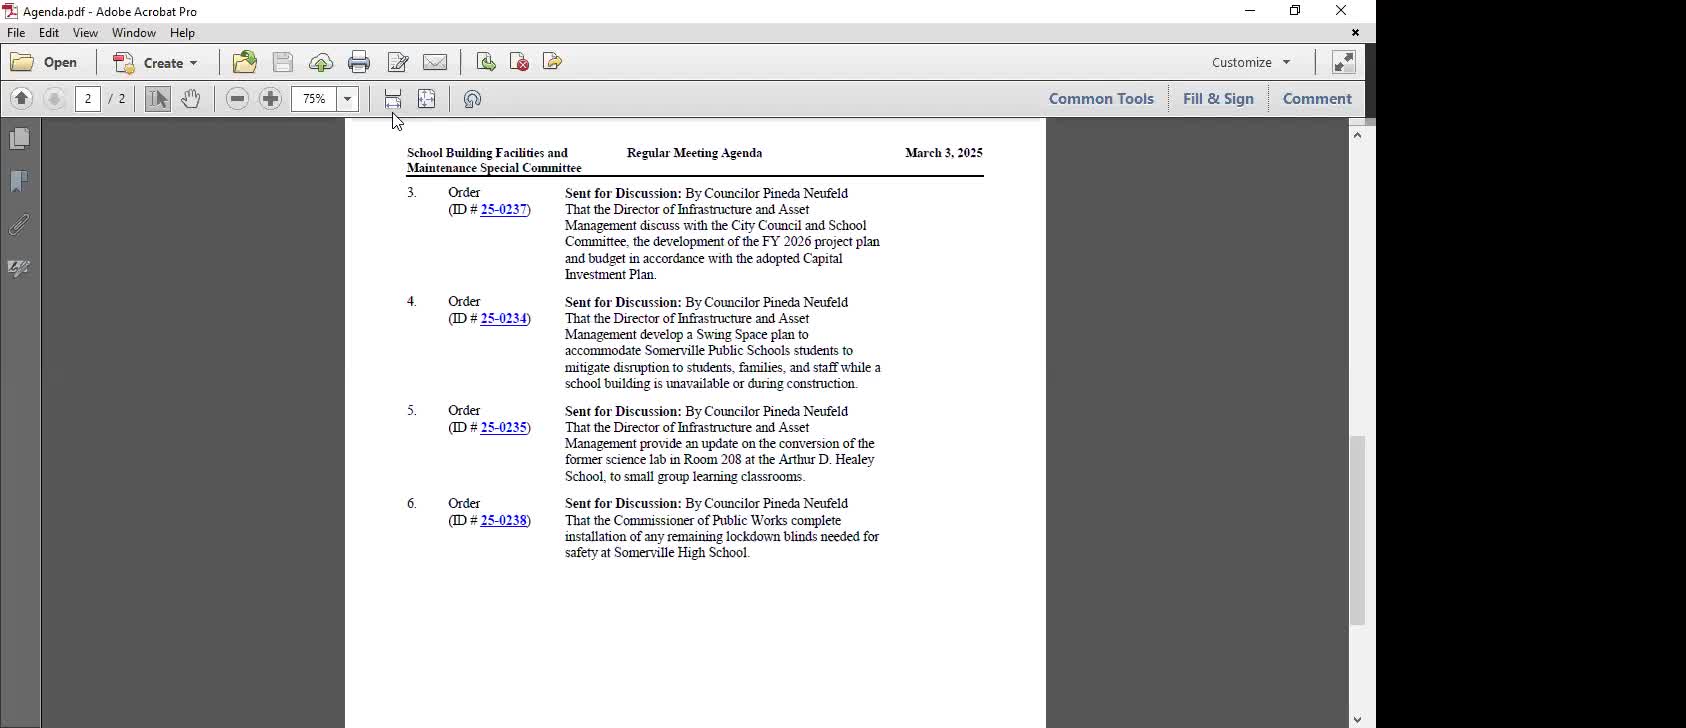Follow the 25-0238 order link

[503, 521]
